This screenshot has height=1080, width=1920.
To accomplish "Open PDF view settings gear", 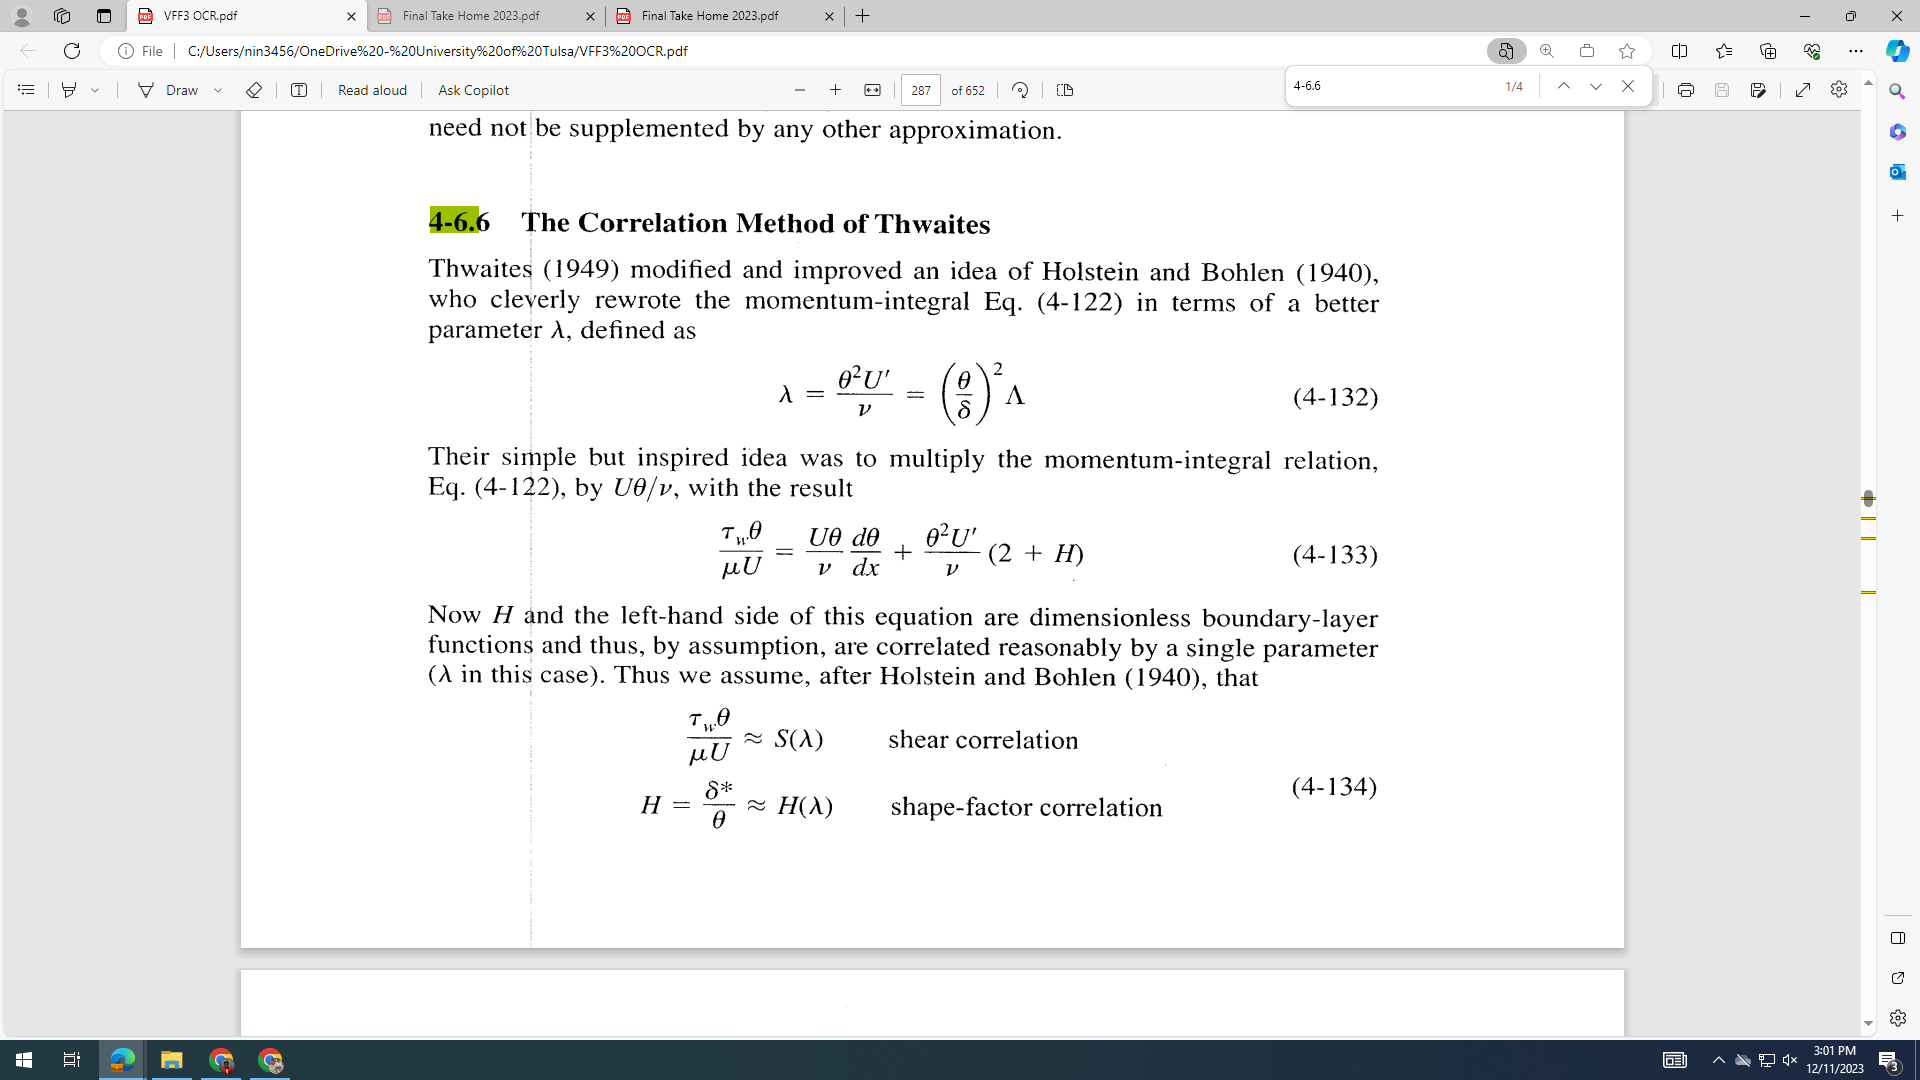I will pyautogui.click(x=1838, y=90).
